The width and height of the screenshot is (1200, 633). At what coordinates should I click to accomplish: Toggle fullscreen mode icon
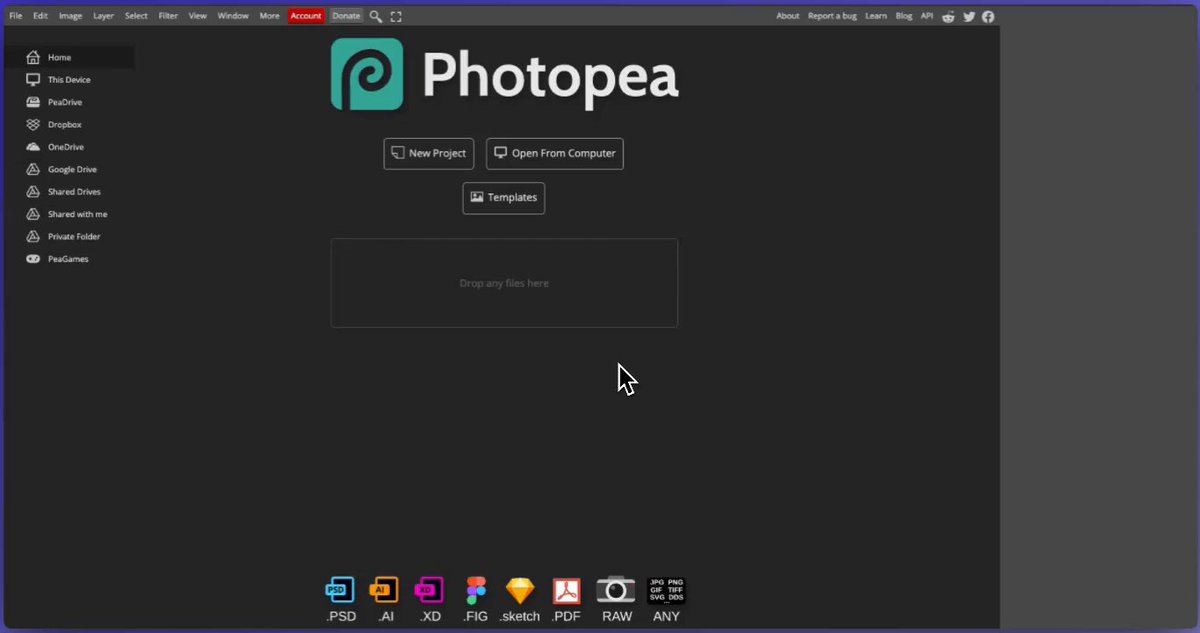click(396, 16)
